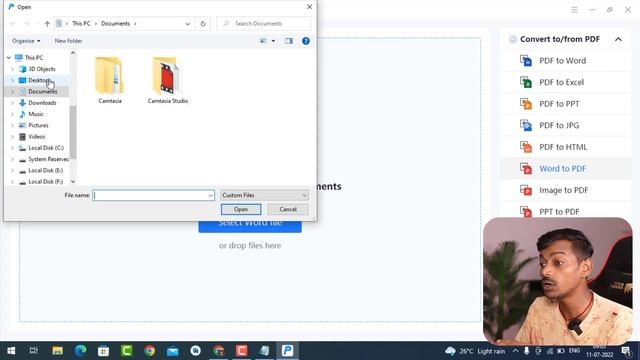The height and width of the screenshot is (360, 640).
Task: Select PDF to HTML conversion
Action: (563, 147)
